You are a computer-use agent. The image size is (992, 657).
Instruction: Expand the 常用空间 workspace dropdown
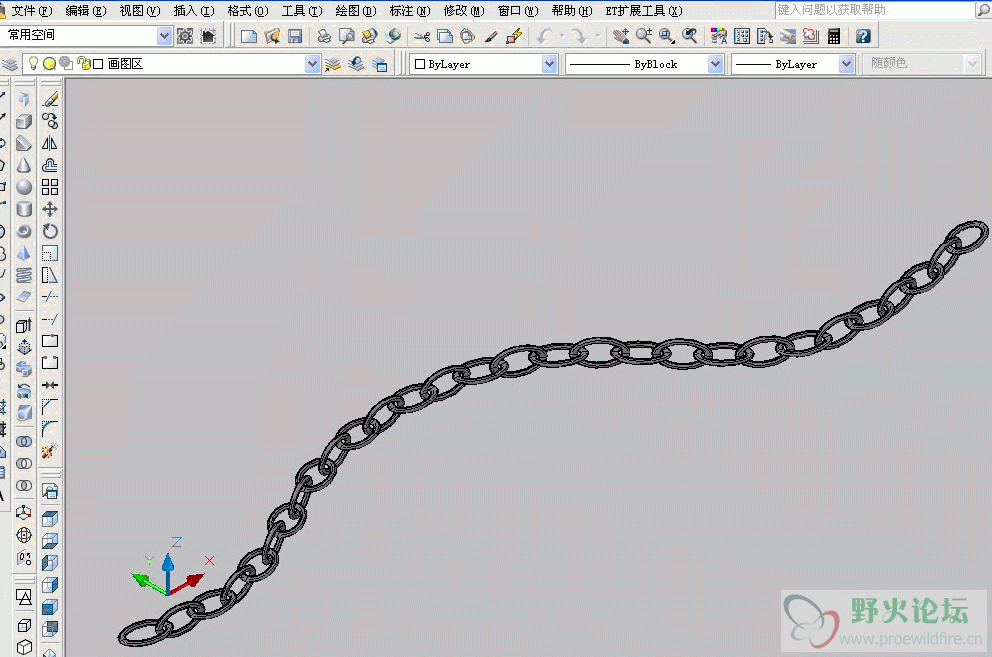tap(164, 35)
